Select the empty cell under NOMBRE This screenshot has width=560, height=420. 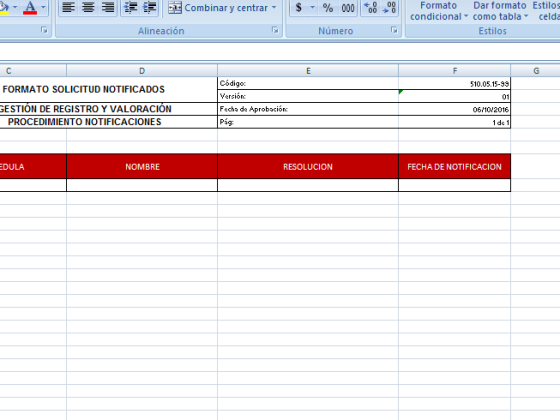click(142, 185)
